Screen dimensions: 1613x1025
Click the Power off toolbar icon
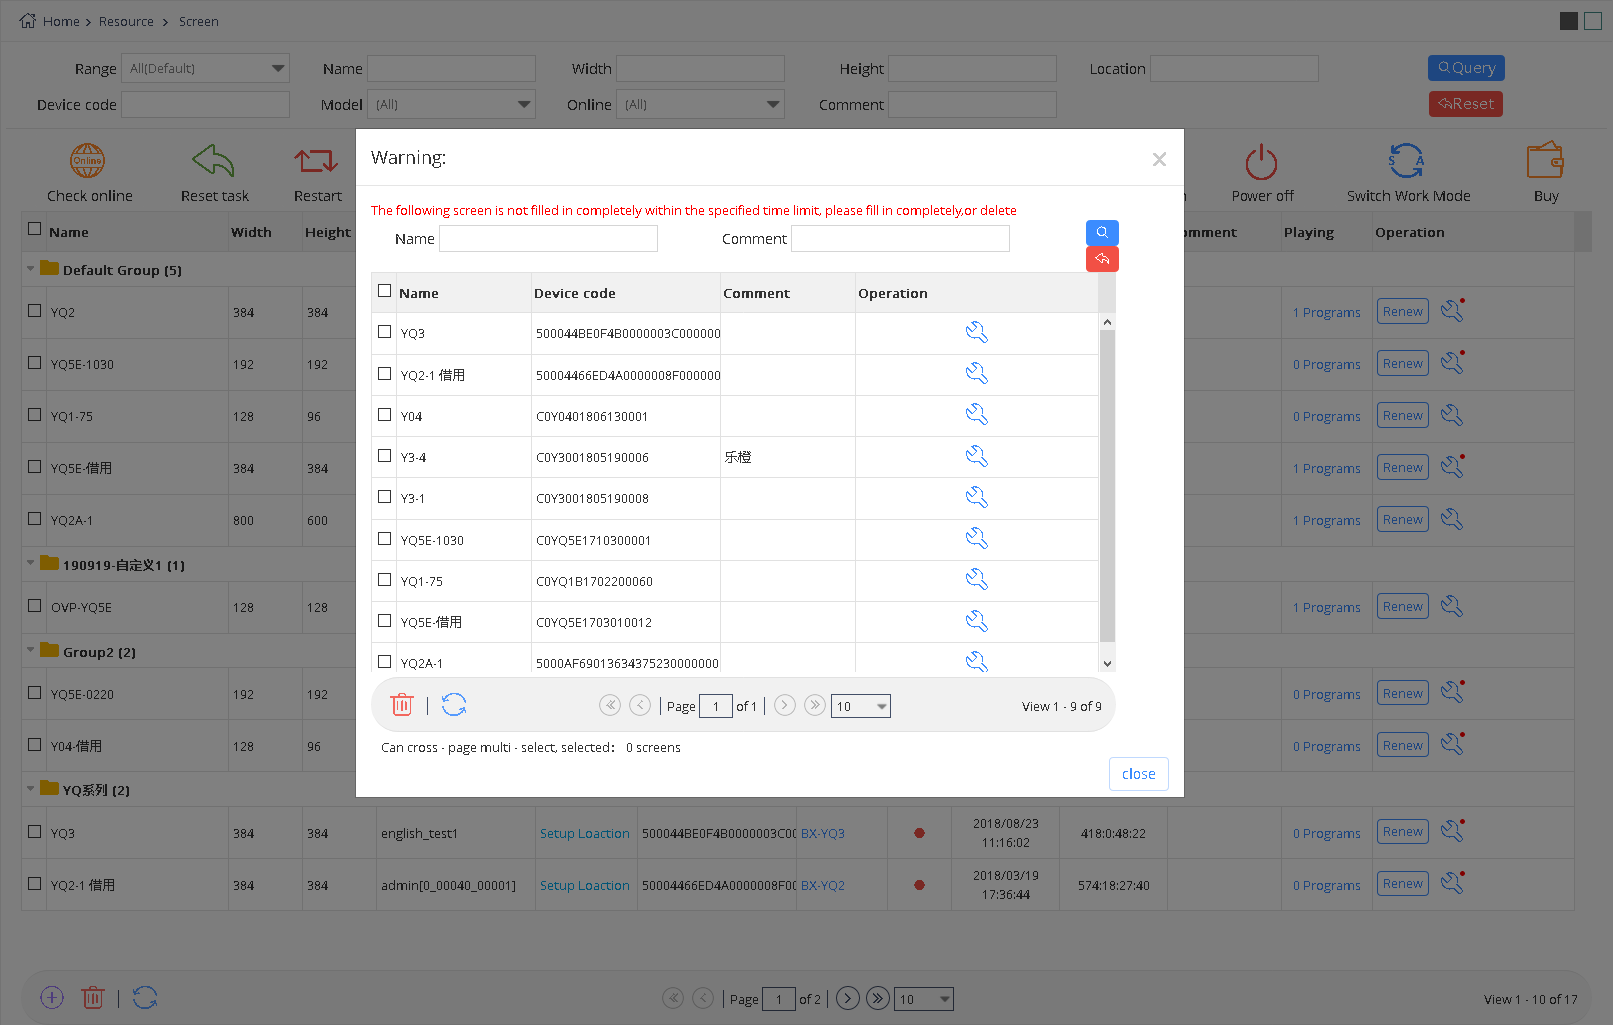(x=1261, y=162)
